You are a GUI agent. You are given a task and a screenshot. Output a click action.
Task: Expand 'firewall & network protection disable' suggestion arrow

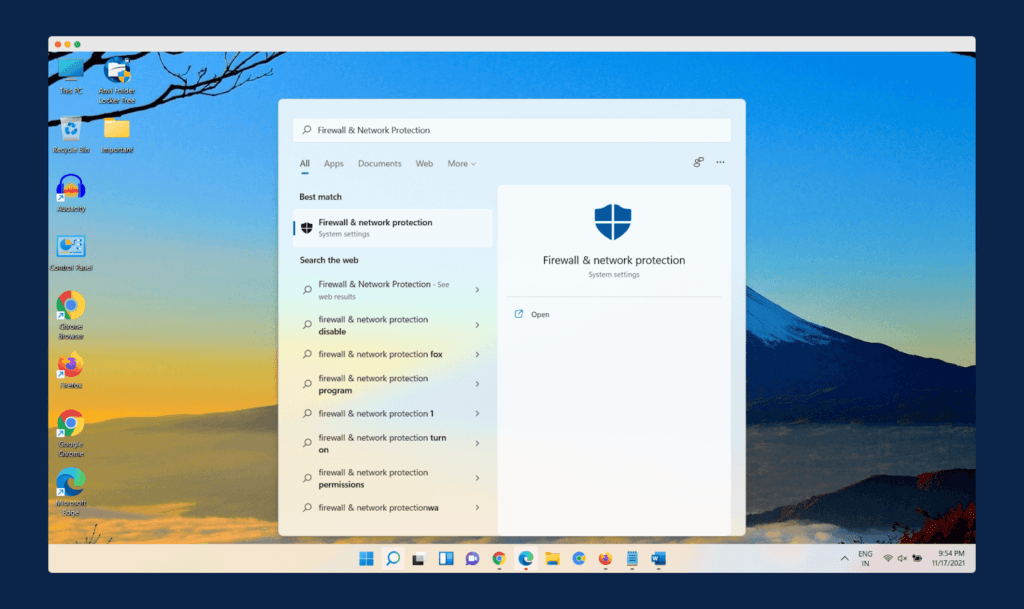[477, 325]
